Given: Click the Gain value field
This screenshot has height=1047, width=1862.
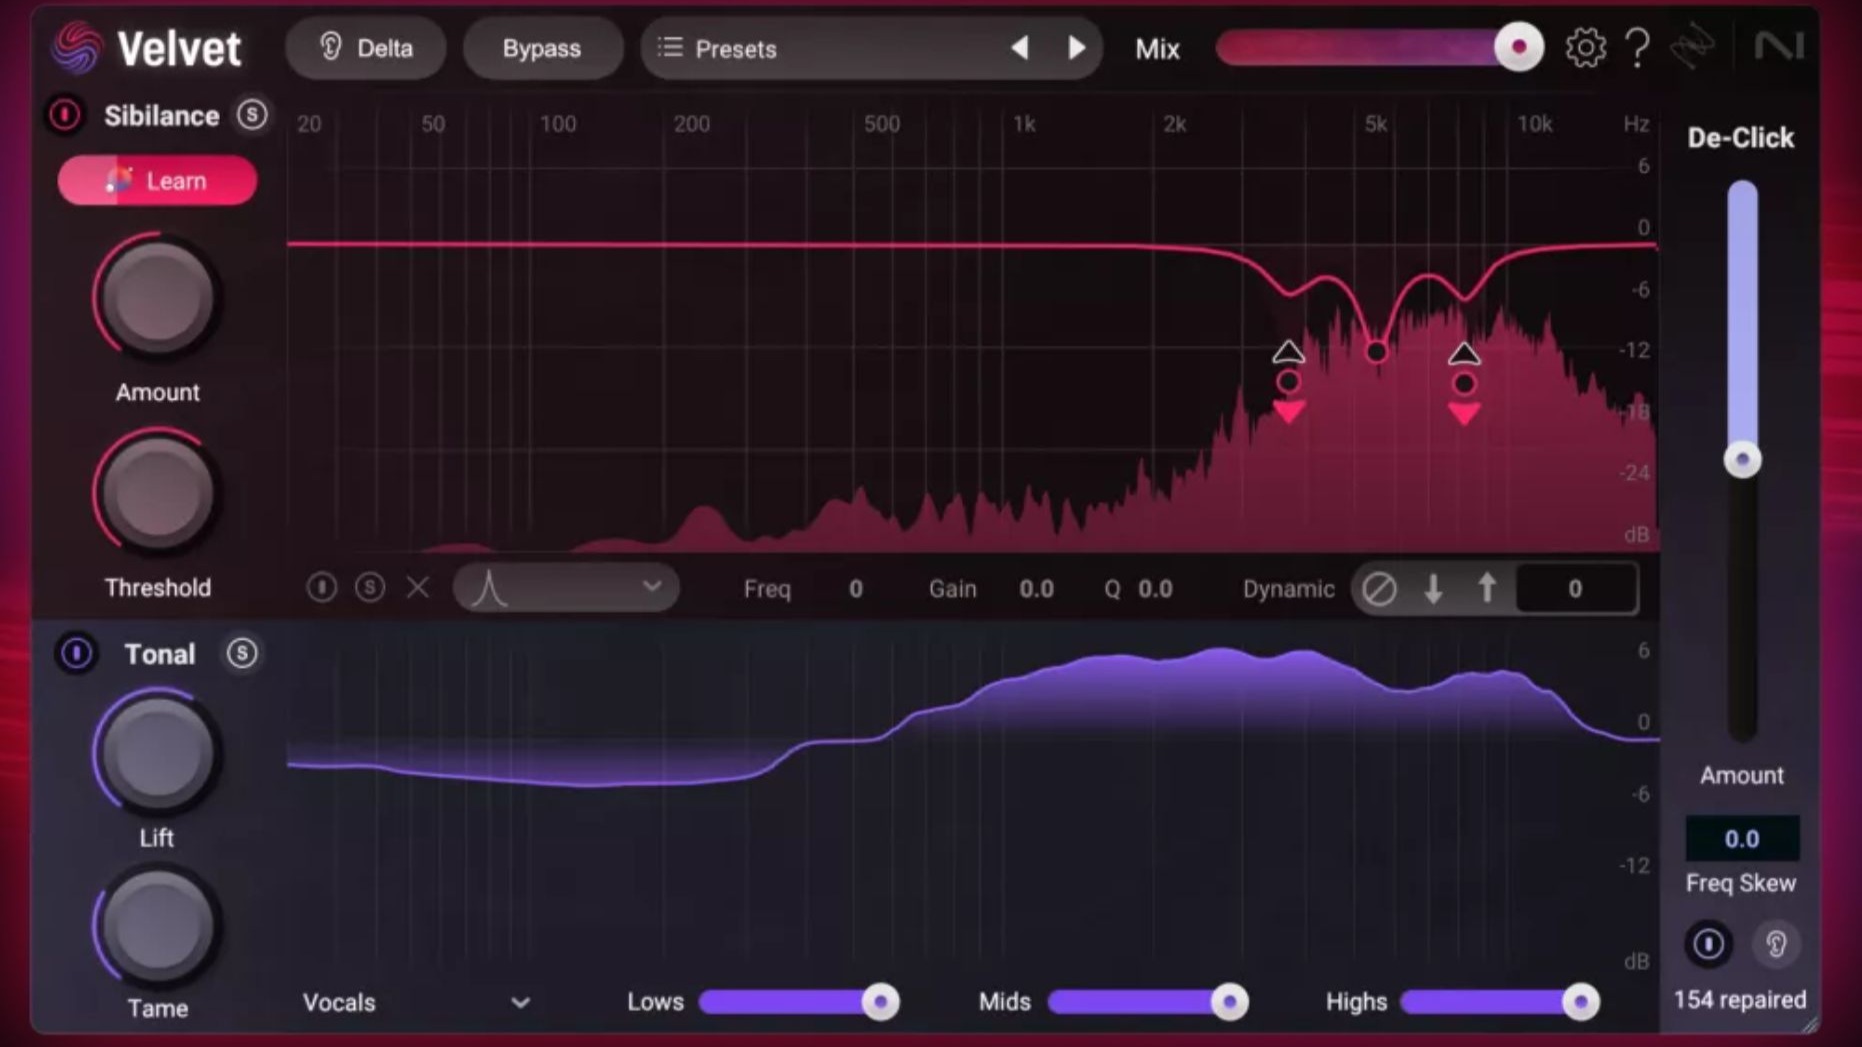Looking at the screenshot, I should point(1036,589).
